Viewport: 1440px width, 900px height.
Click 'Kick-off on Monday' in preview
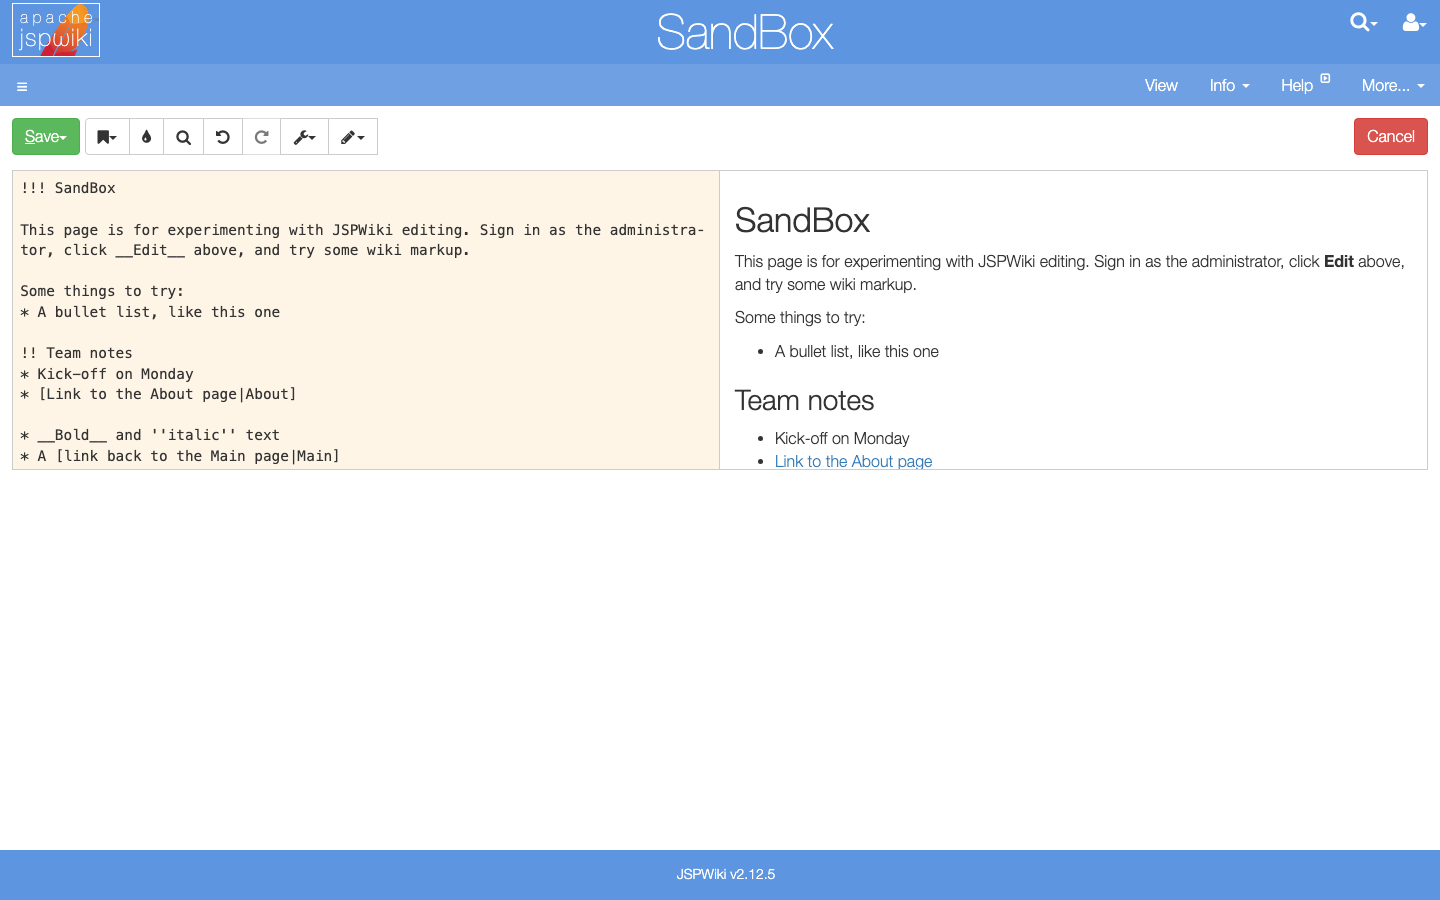[842, 438]
